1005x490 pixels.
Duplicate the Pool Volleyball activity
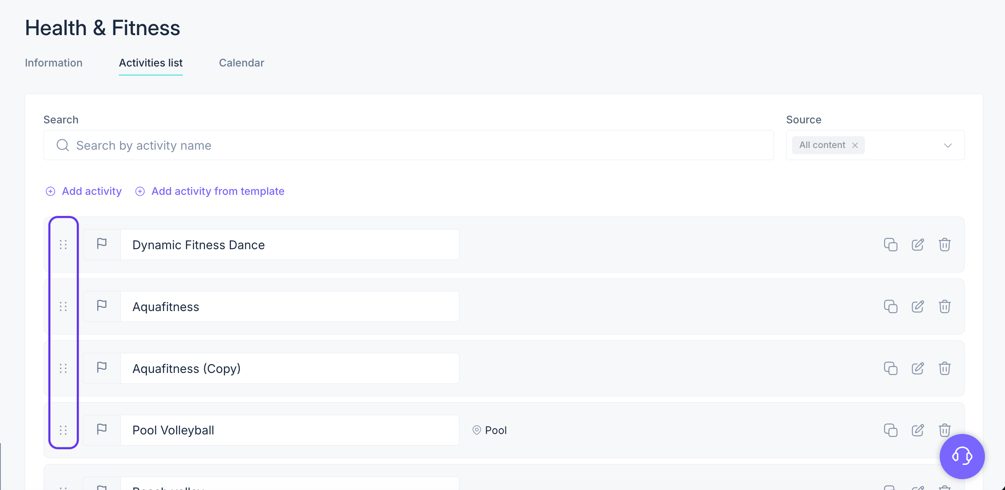tap(890, 430)
